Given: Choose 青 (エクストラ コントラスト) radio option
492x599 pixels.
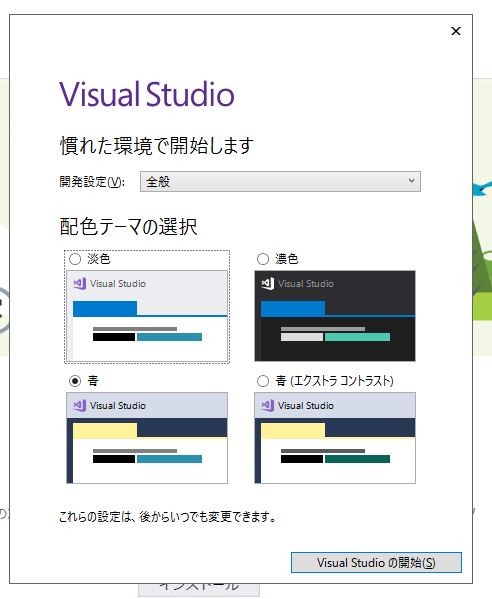Looking at the screenshot, I should pos(263,381).
